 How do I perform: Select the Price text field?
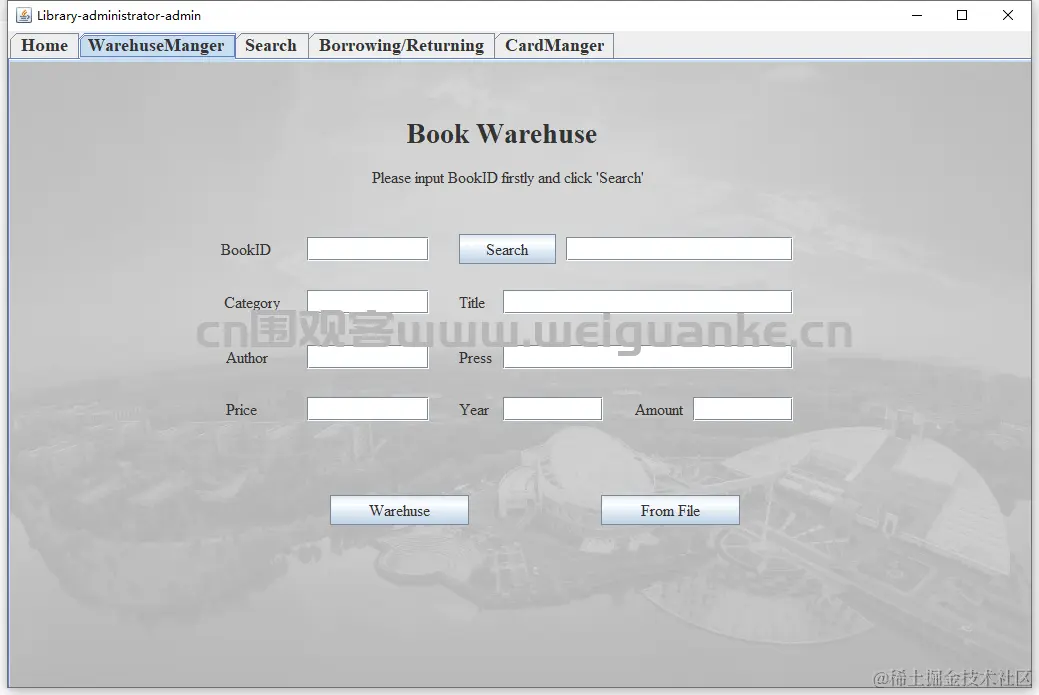coord(368,409)
